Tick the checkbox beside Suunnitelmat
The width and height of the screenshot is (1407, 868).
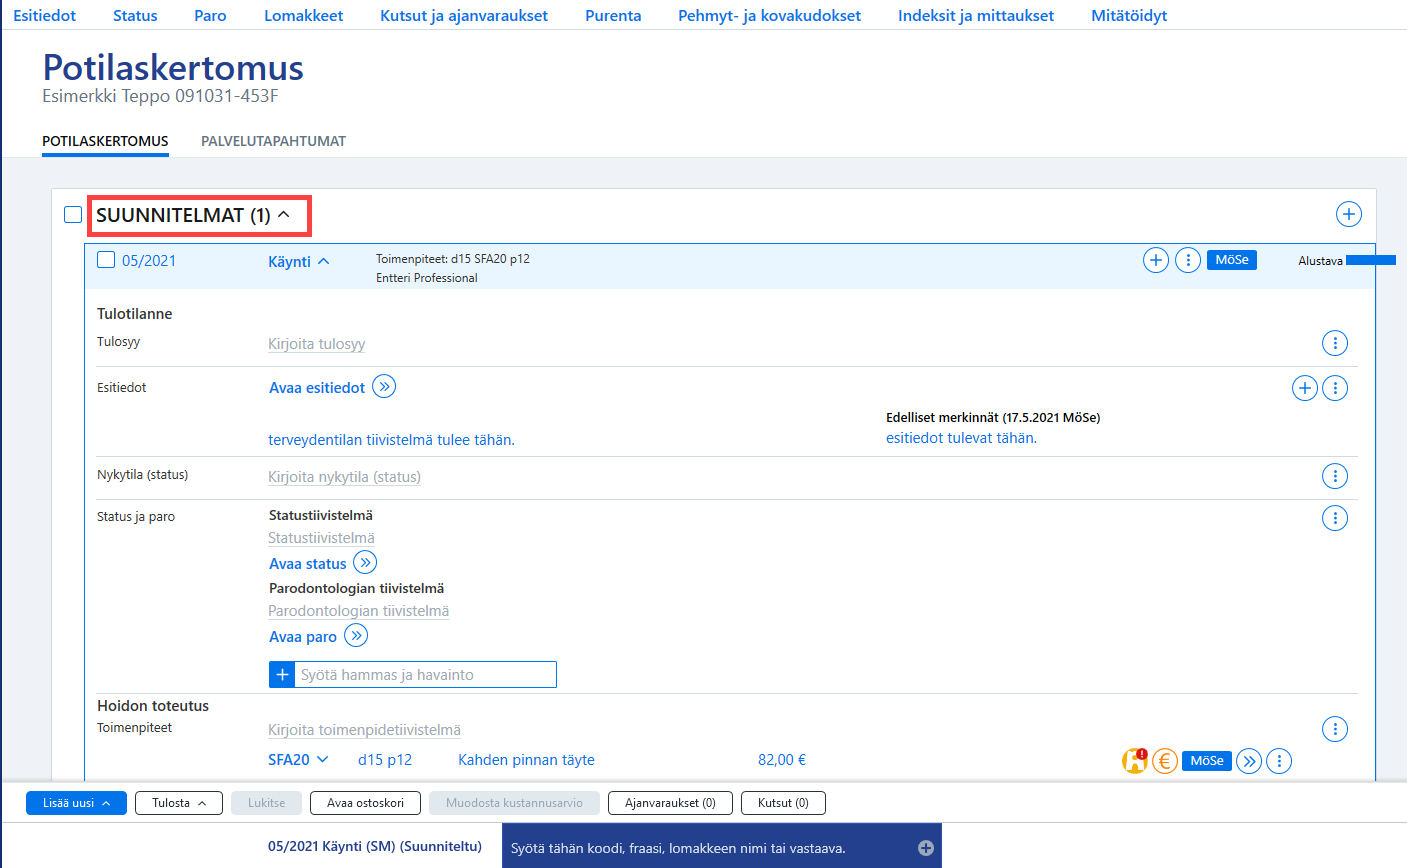pos(73,214)
